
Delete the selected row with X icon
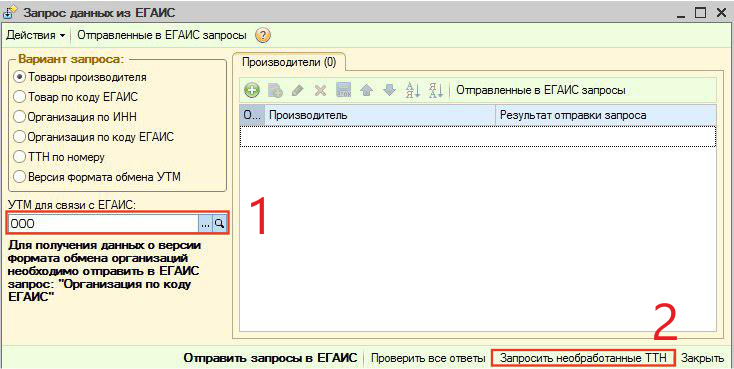tap(320, 90)
